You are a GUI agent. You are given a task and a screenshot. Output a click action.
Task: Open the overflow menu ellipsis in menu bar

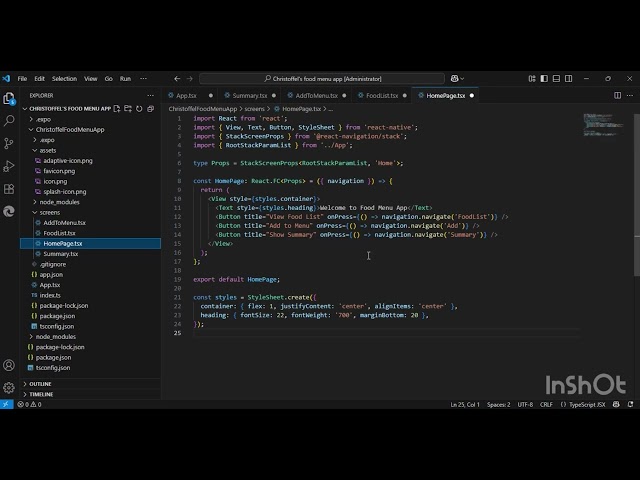(x=143, y=78)
